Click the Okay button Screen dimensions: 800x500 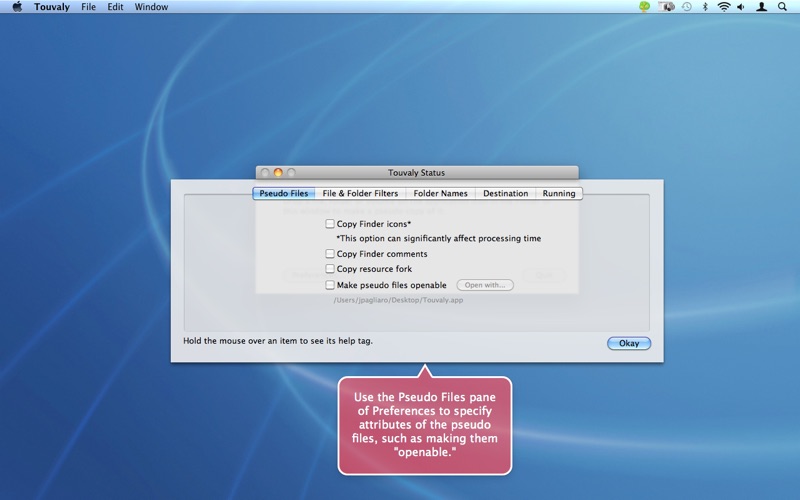pyautogui.click(x=629, y=343)
